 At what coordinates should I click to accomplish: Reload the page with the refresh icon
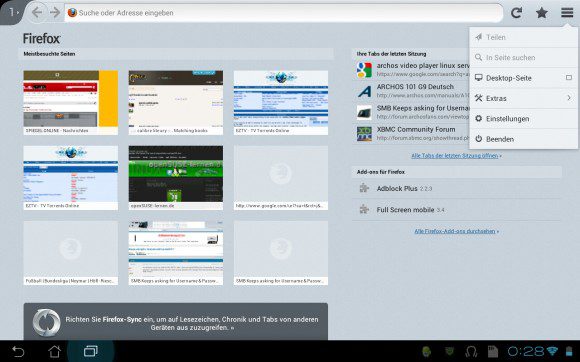(x=516, y=13)
